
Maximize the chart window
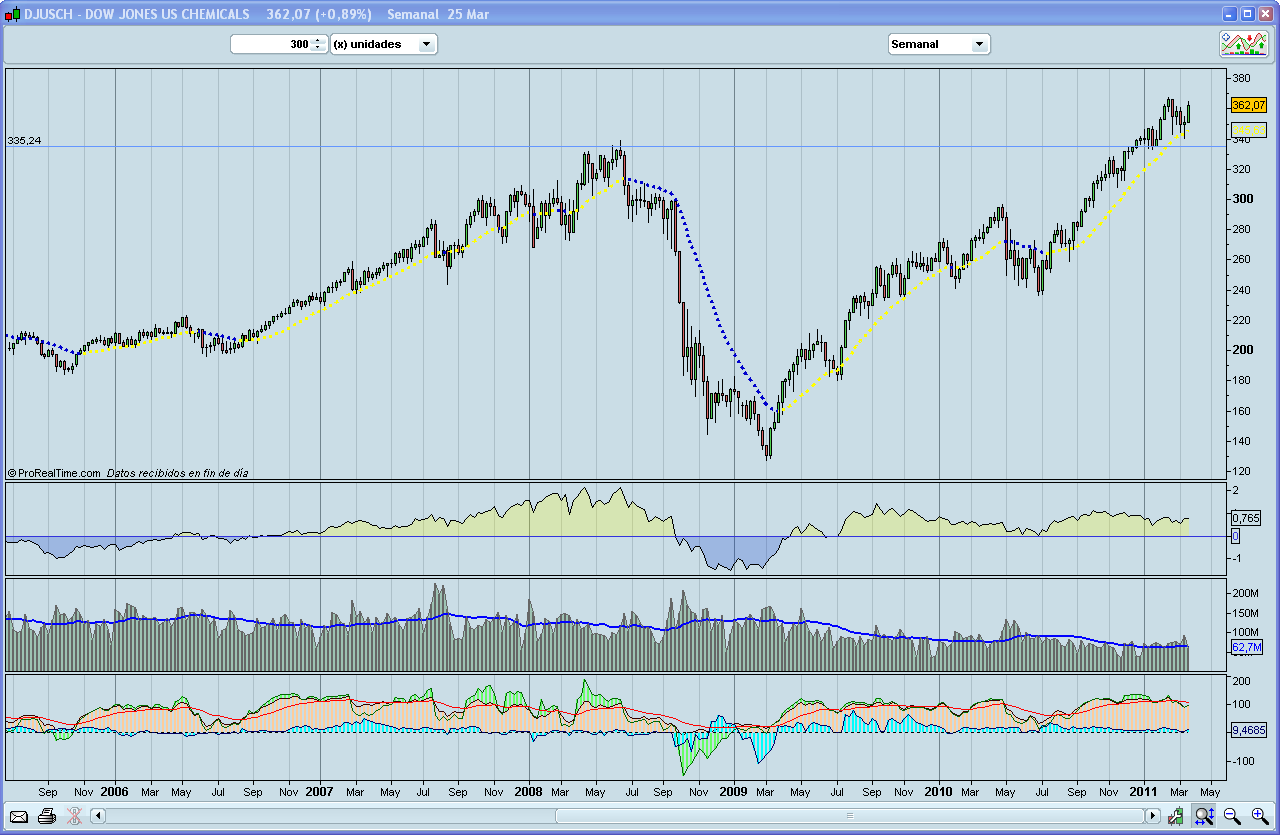click(x=1247, y=14)
